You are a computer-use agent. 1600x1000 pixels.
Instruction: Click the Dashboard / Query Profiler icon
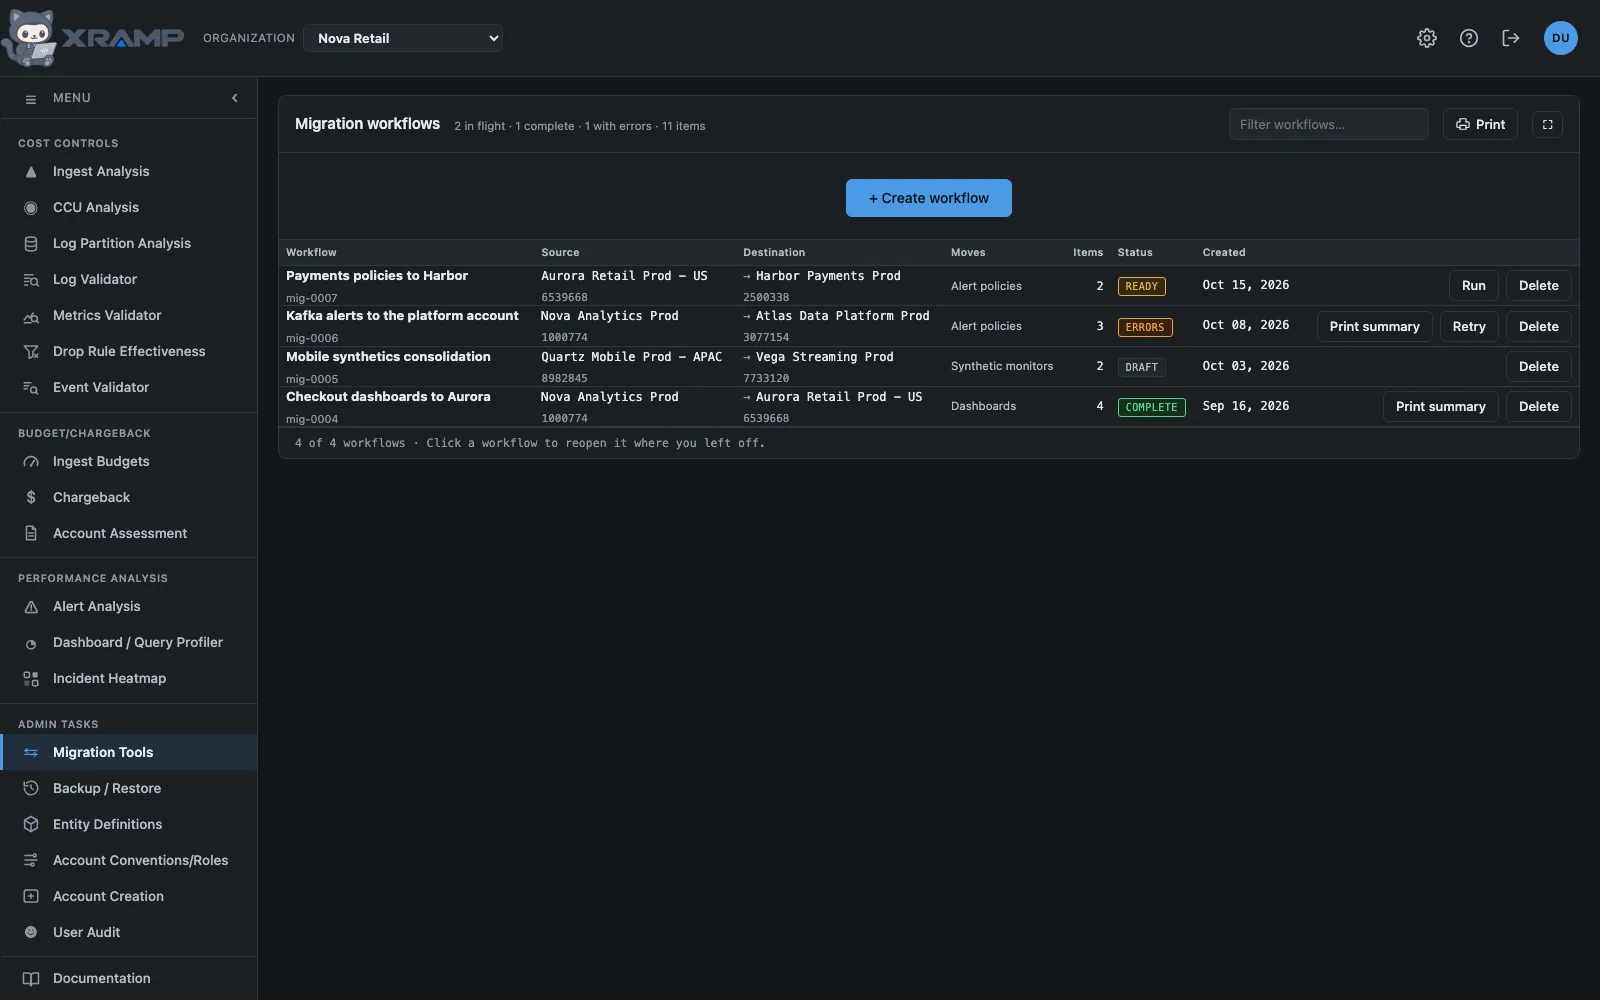pyautogui.click(x=31, y=643)
